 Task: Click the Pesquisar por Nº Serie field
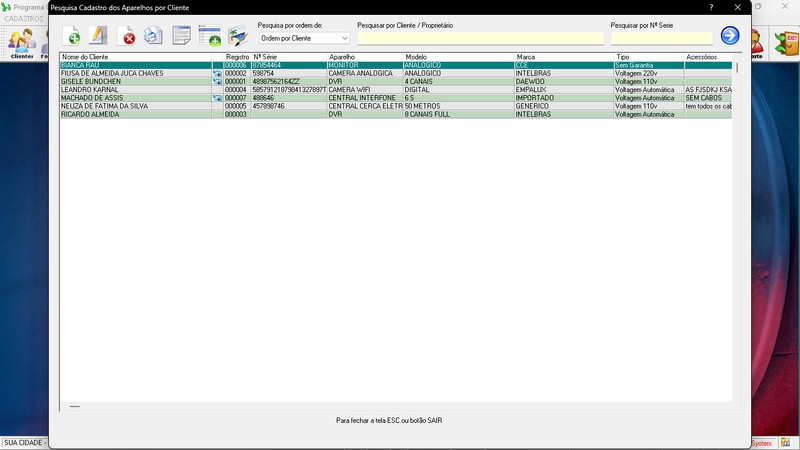pyautogui.click(x=661, y=38)
